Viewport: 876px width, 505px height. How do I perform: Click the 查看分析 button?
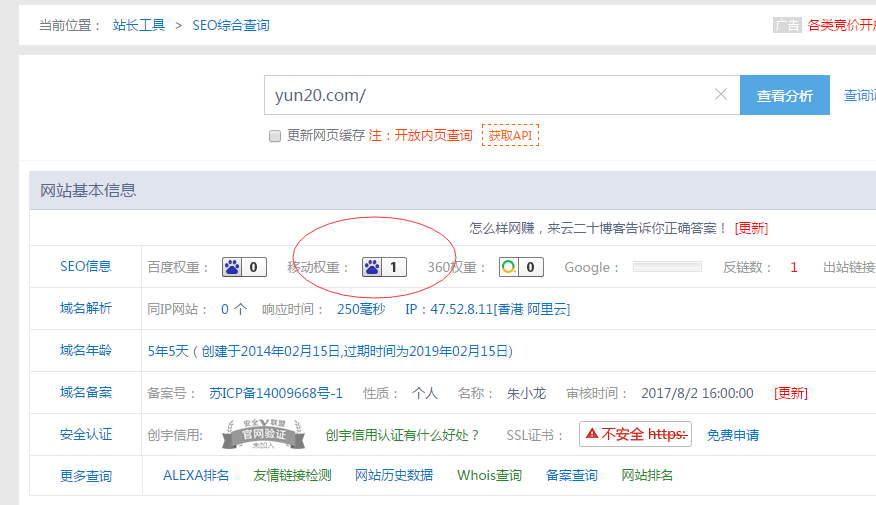[784, 95]
